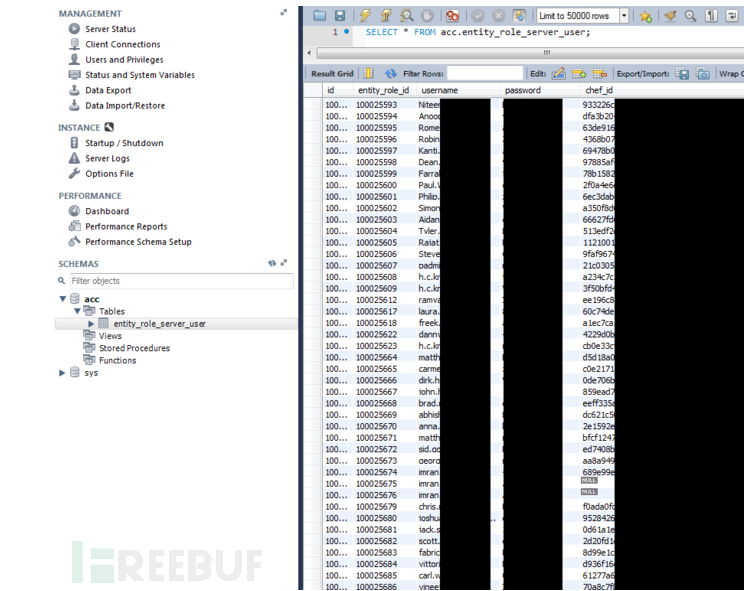Click the Beautify query broom icon

[x=669, y=16]
